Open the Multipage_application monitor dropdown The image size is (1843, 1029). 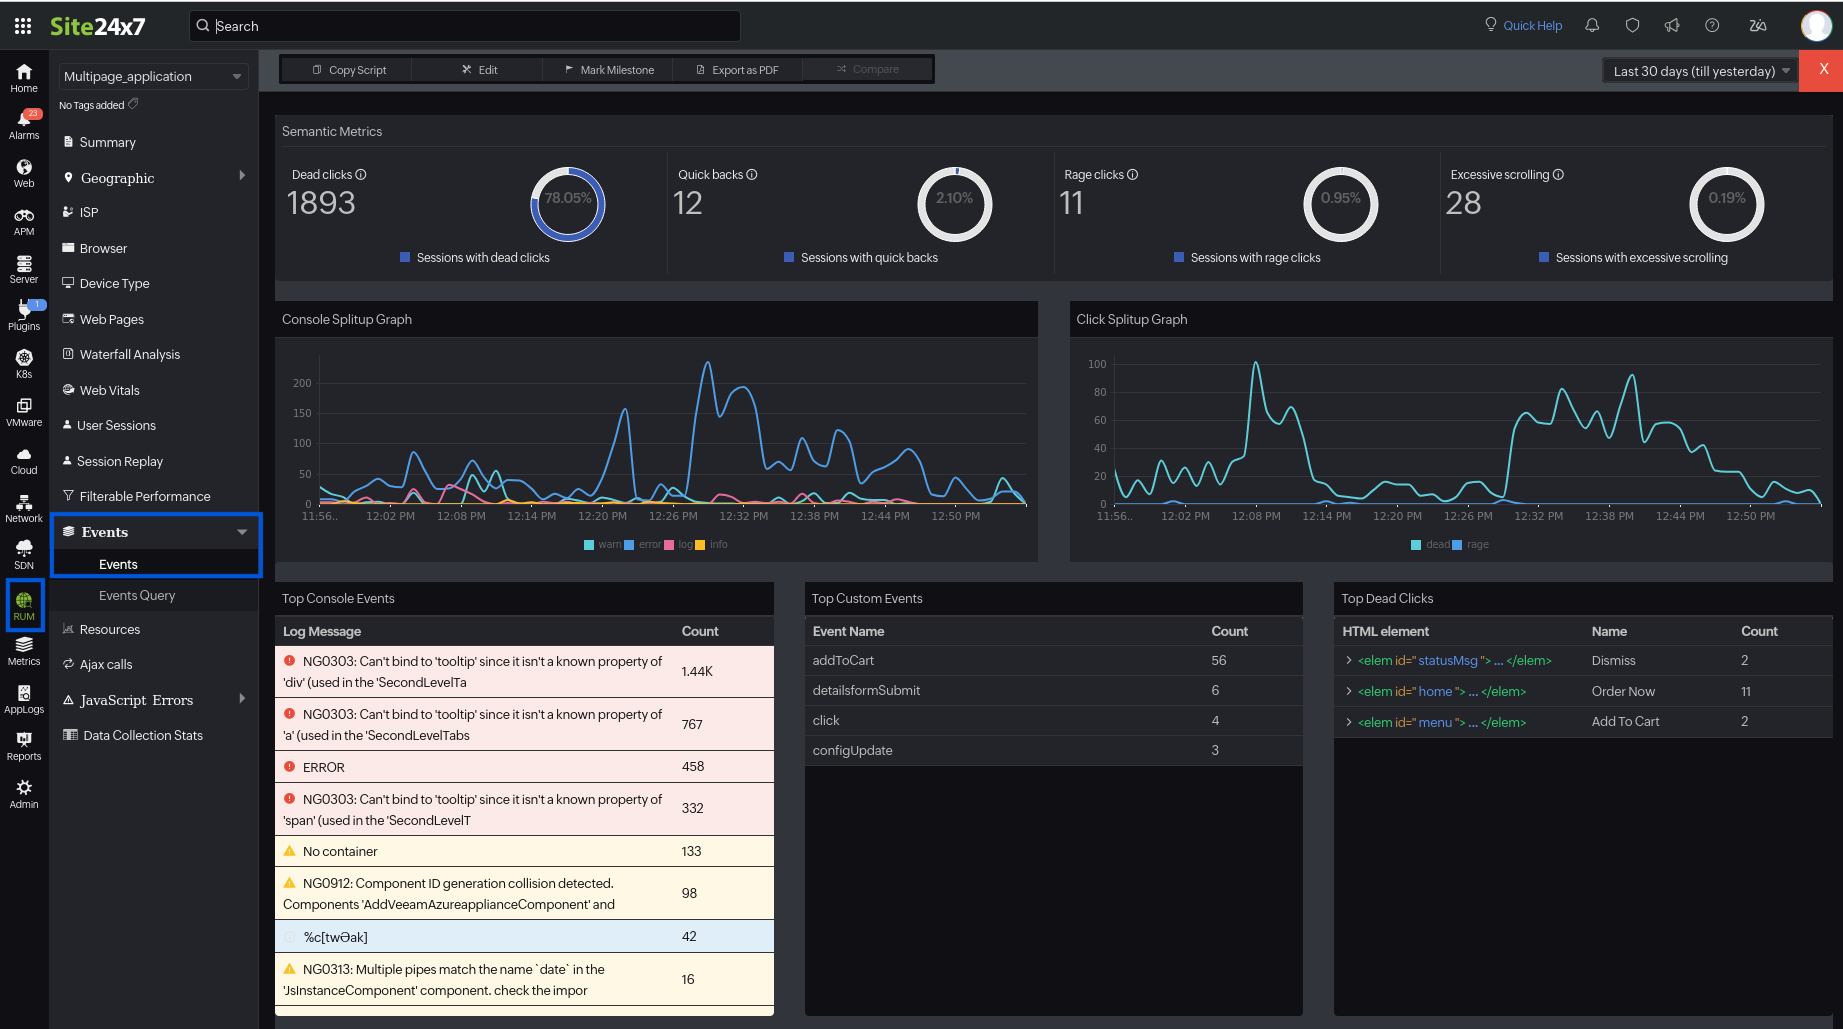tap(152, 77)
